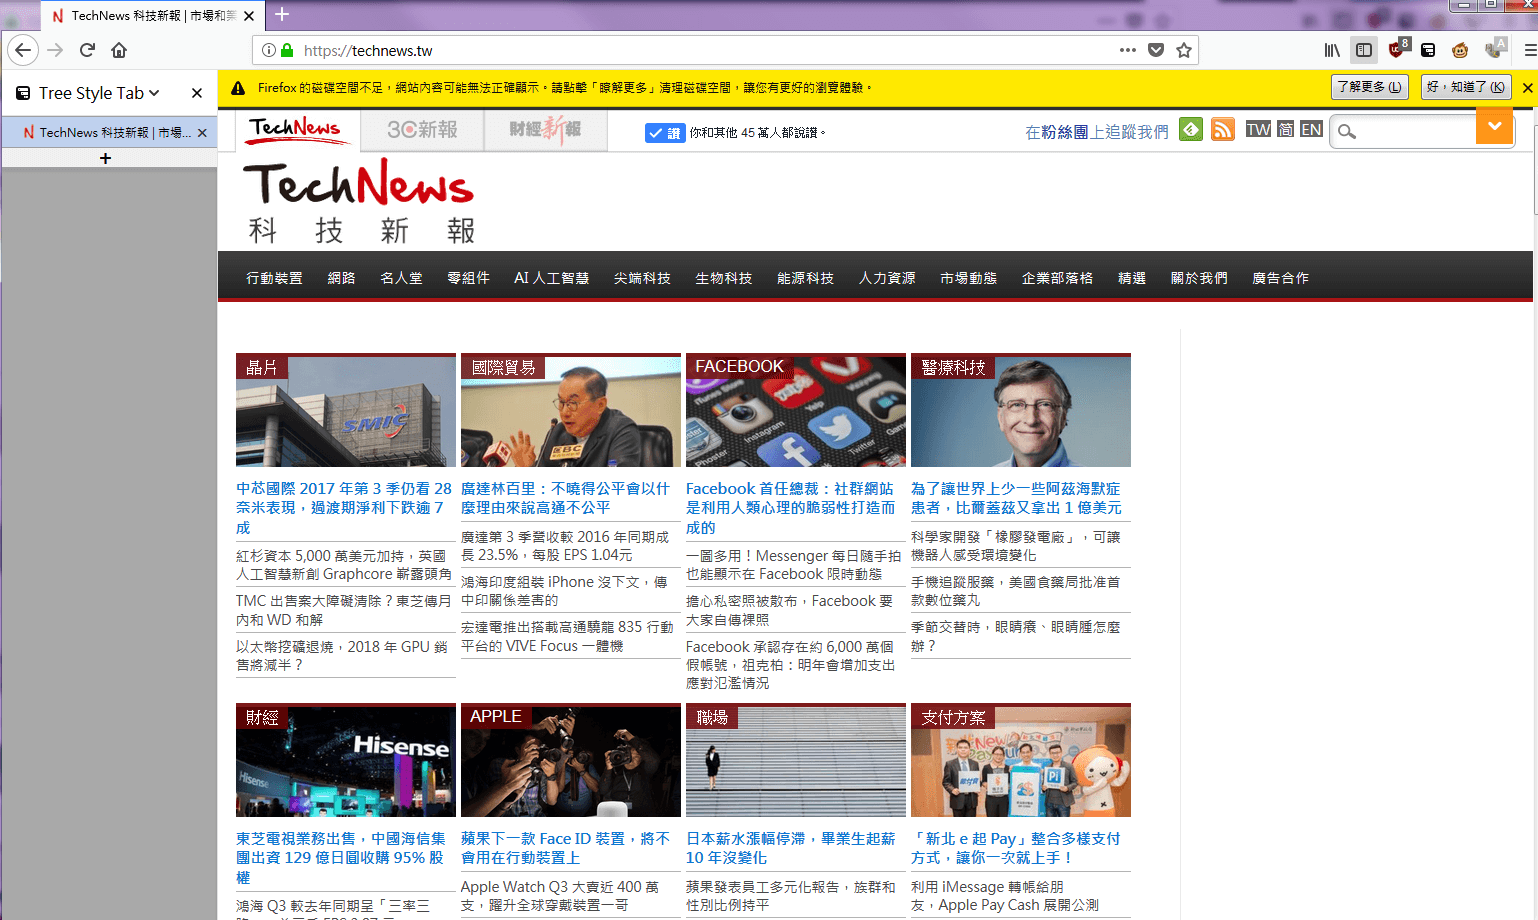Screen dimensions: 1538x920
Task: Open 尖端科技 menu item
Action: pyautogui.click(x=642, y=278)
